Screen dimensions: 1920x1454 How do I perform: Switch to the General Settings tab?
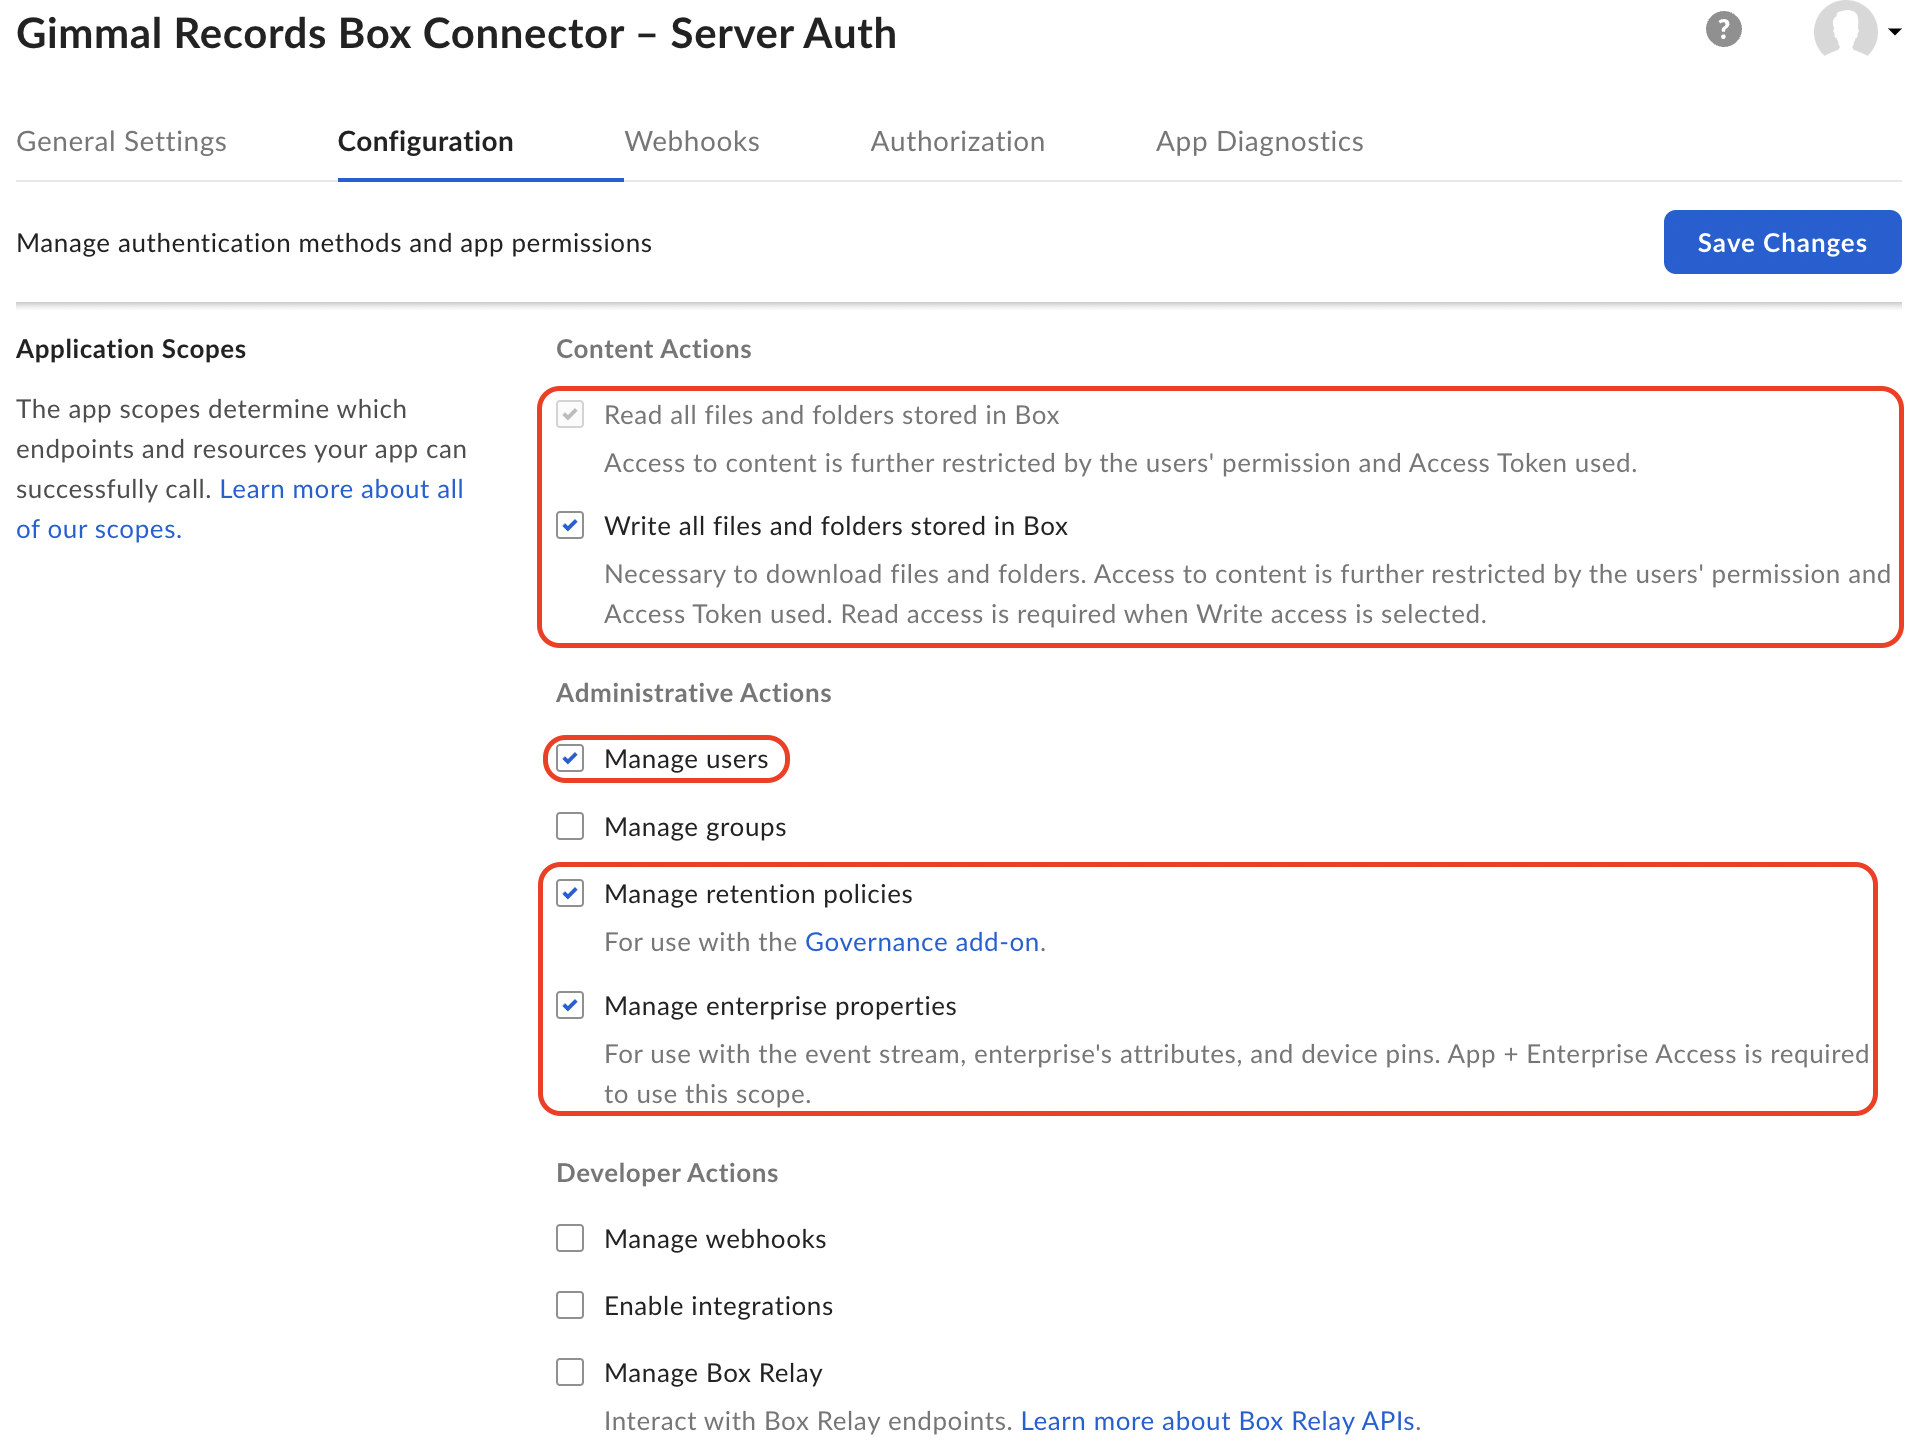pyautogui.click(x=122, y=141)
